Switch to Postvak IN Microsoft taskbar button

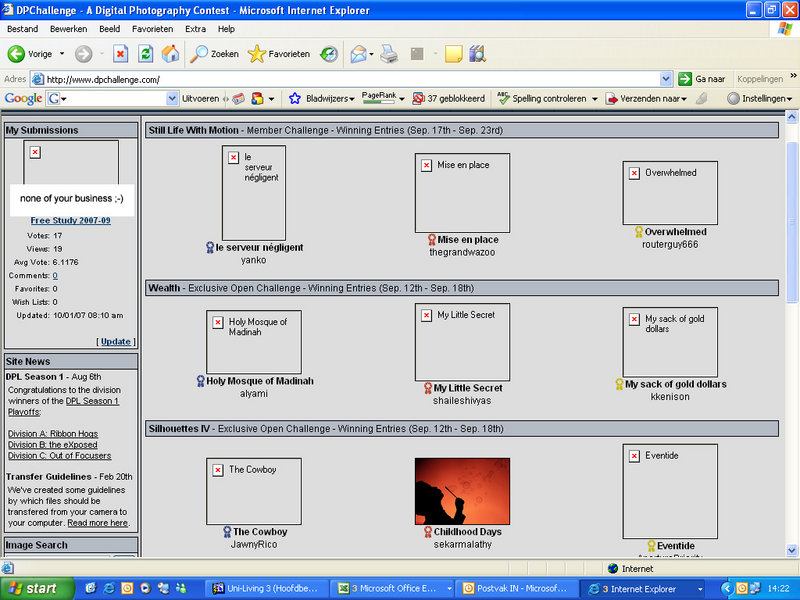516,589
